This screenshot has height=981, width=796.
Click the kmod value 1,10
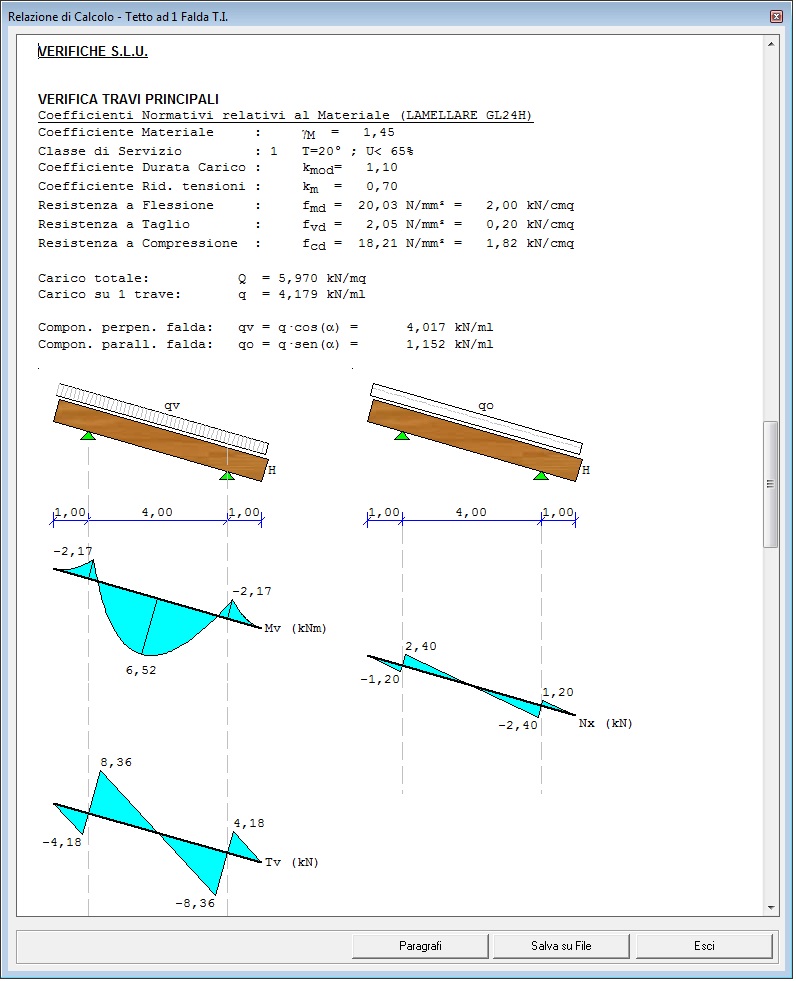coord(382,167)
